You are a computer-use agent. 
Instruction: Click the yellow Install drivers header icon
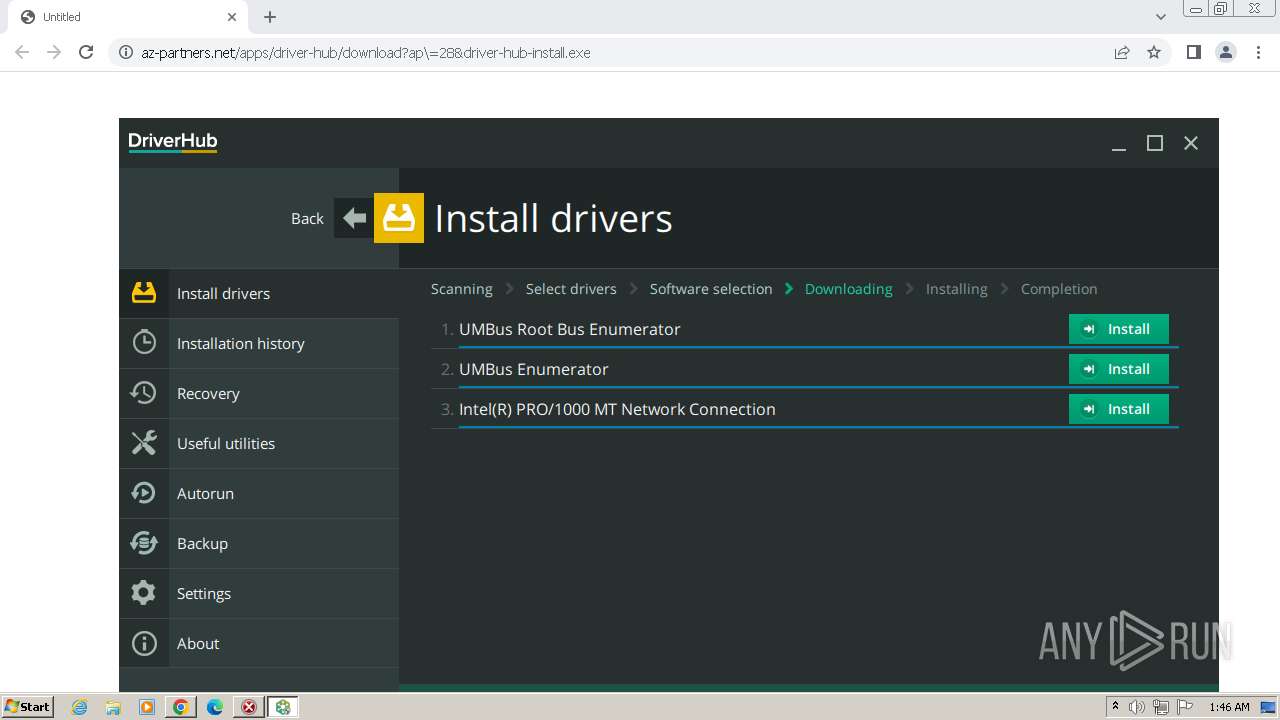tap(399, 218)
